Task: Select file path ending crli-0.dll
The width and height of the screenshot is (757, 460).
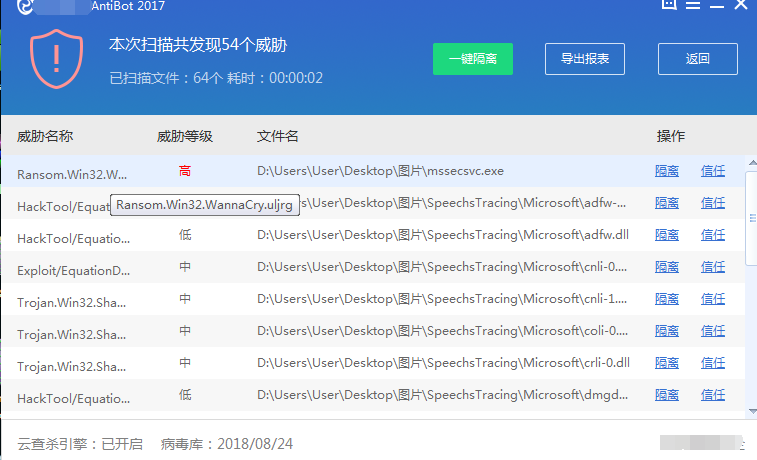Action: click(443, 363)
